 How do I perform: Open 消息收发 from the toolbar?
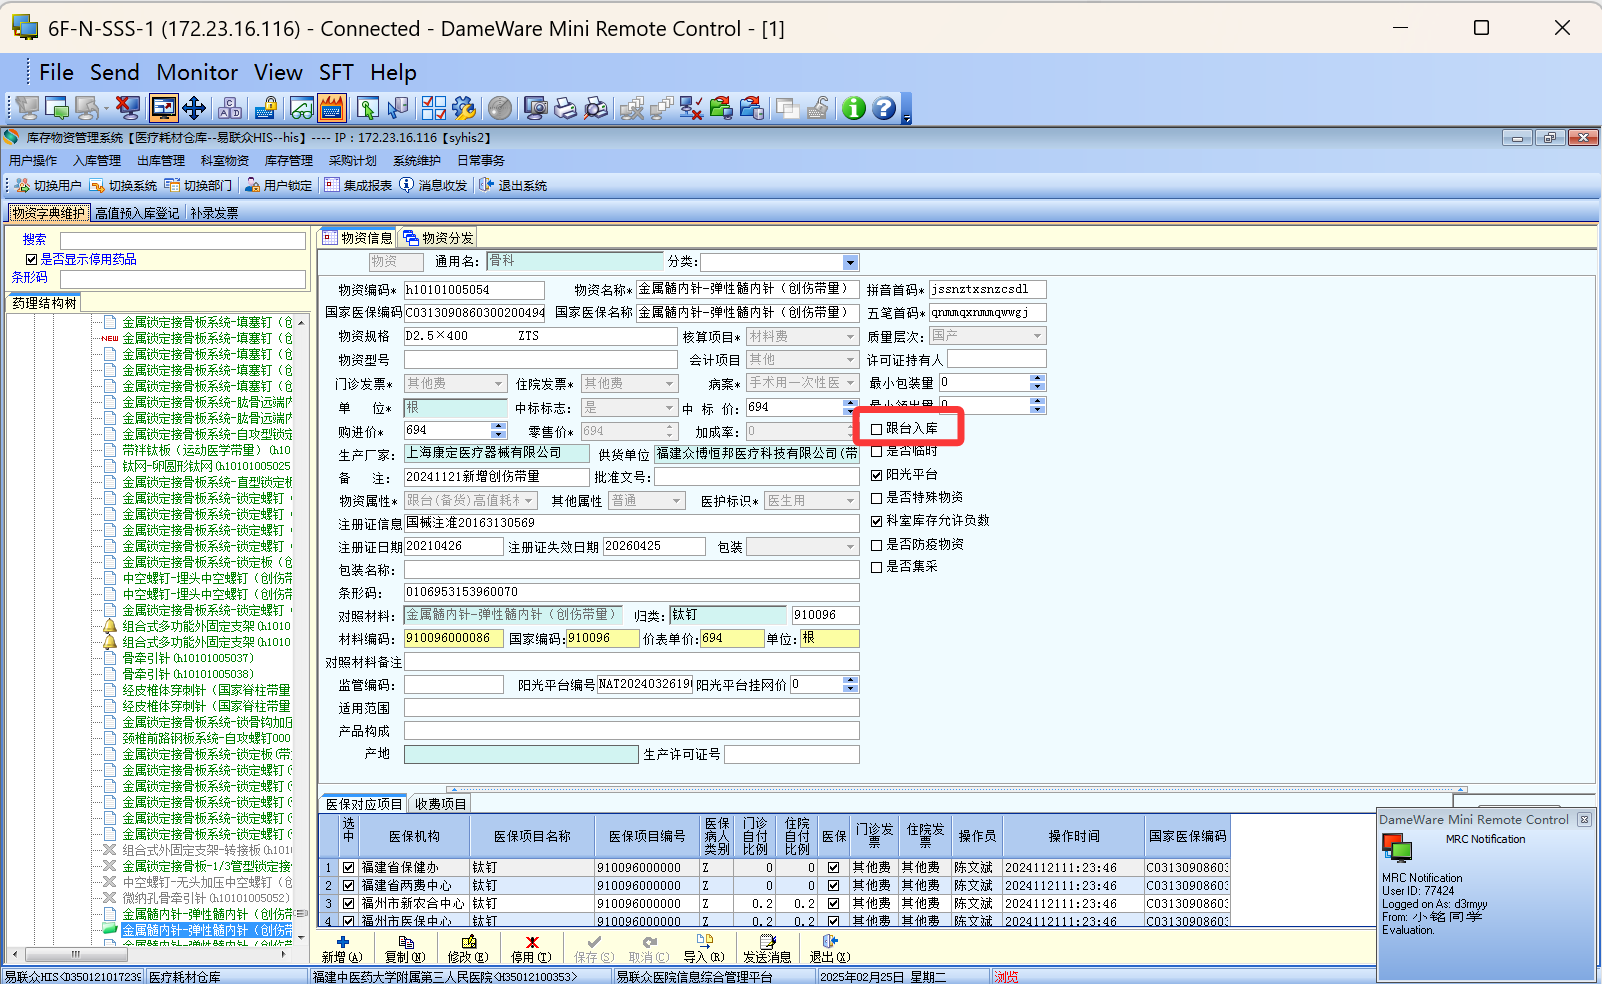point(433,185)
